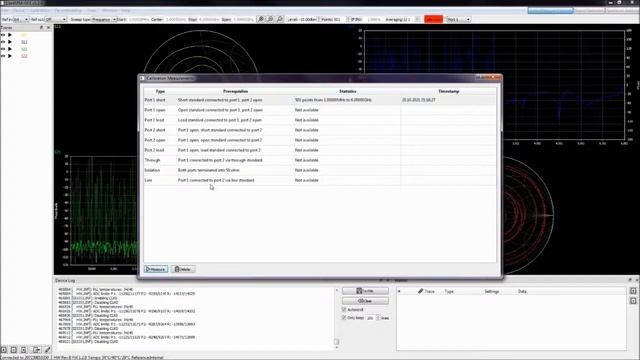Toggle visibility eye of trace S12

coord(3,42)
